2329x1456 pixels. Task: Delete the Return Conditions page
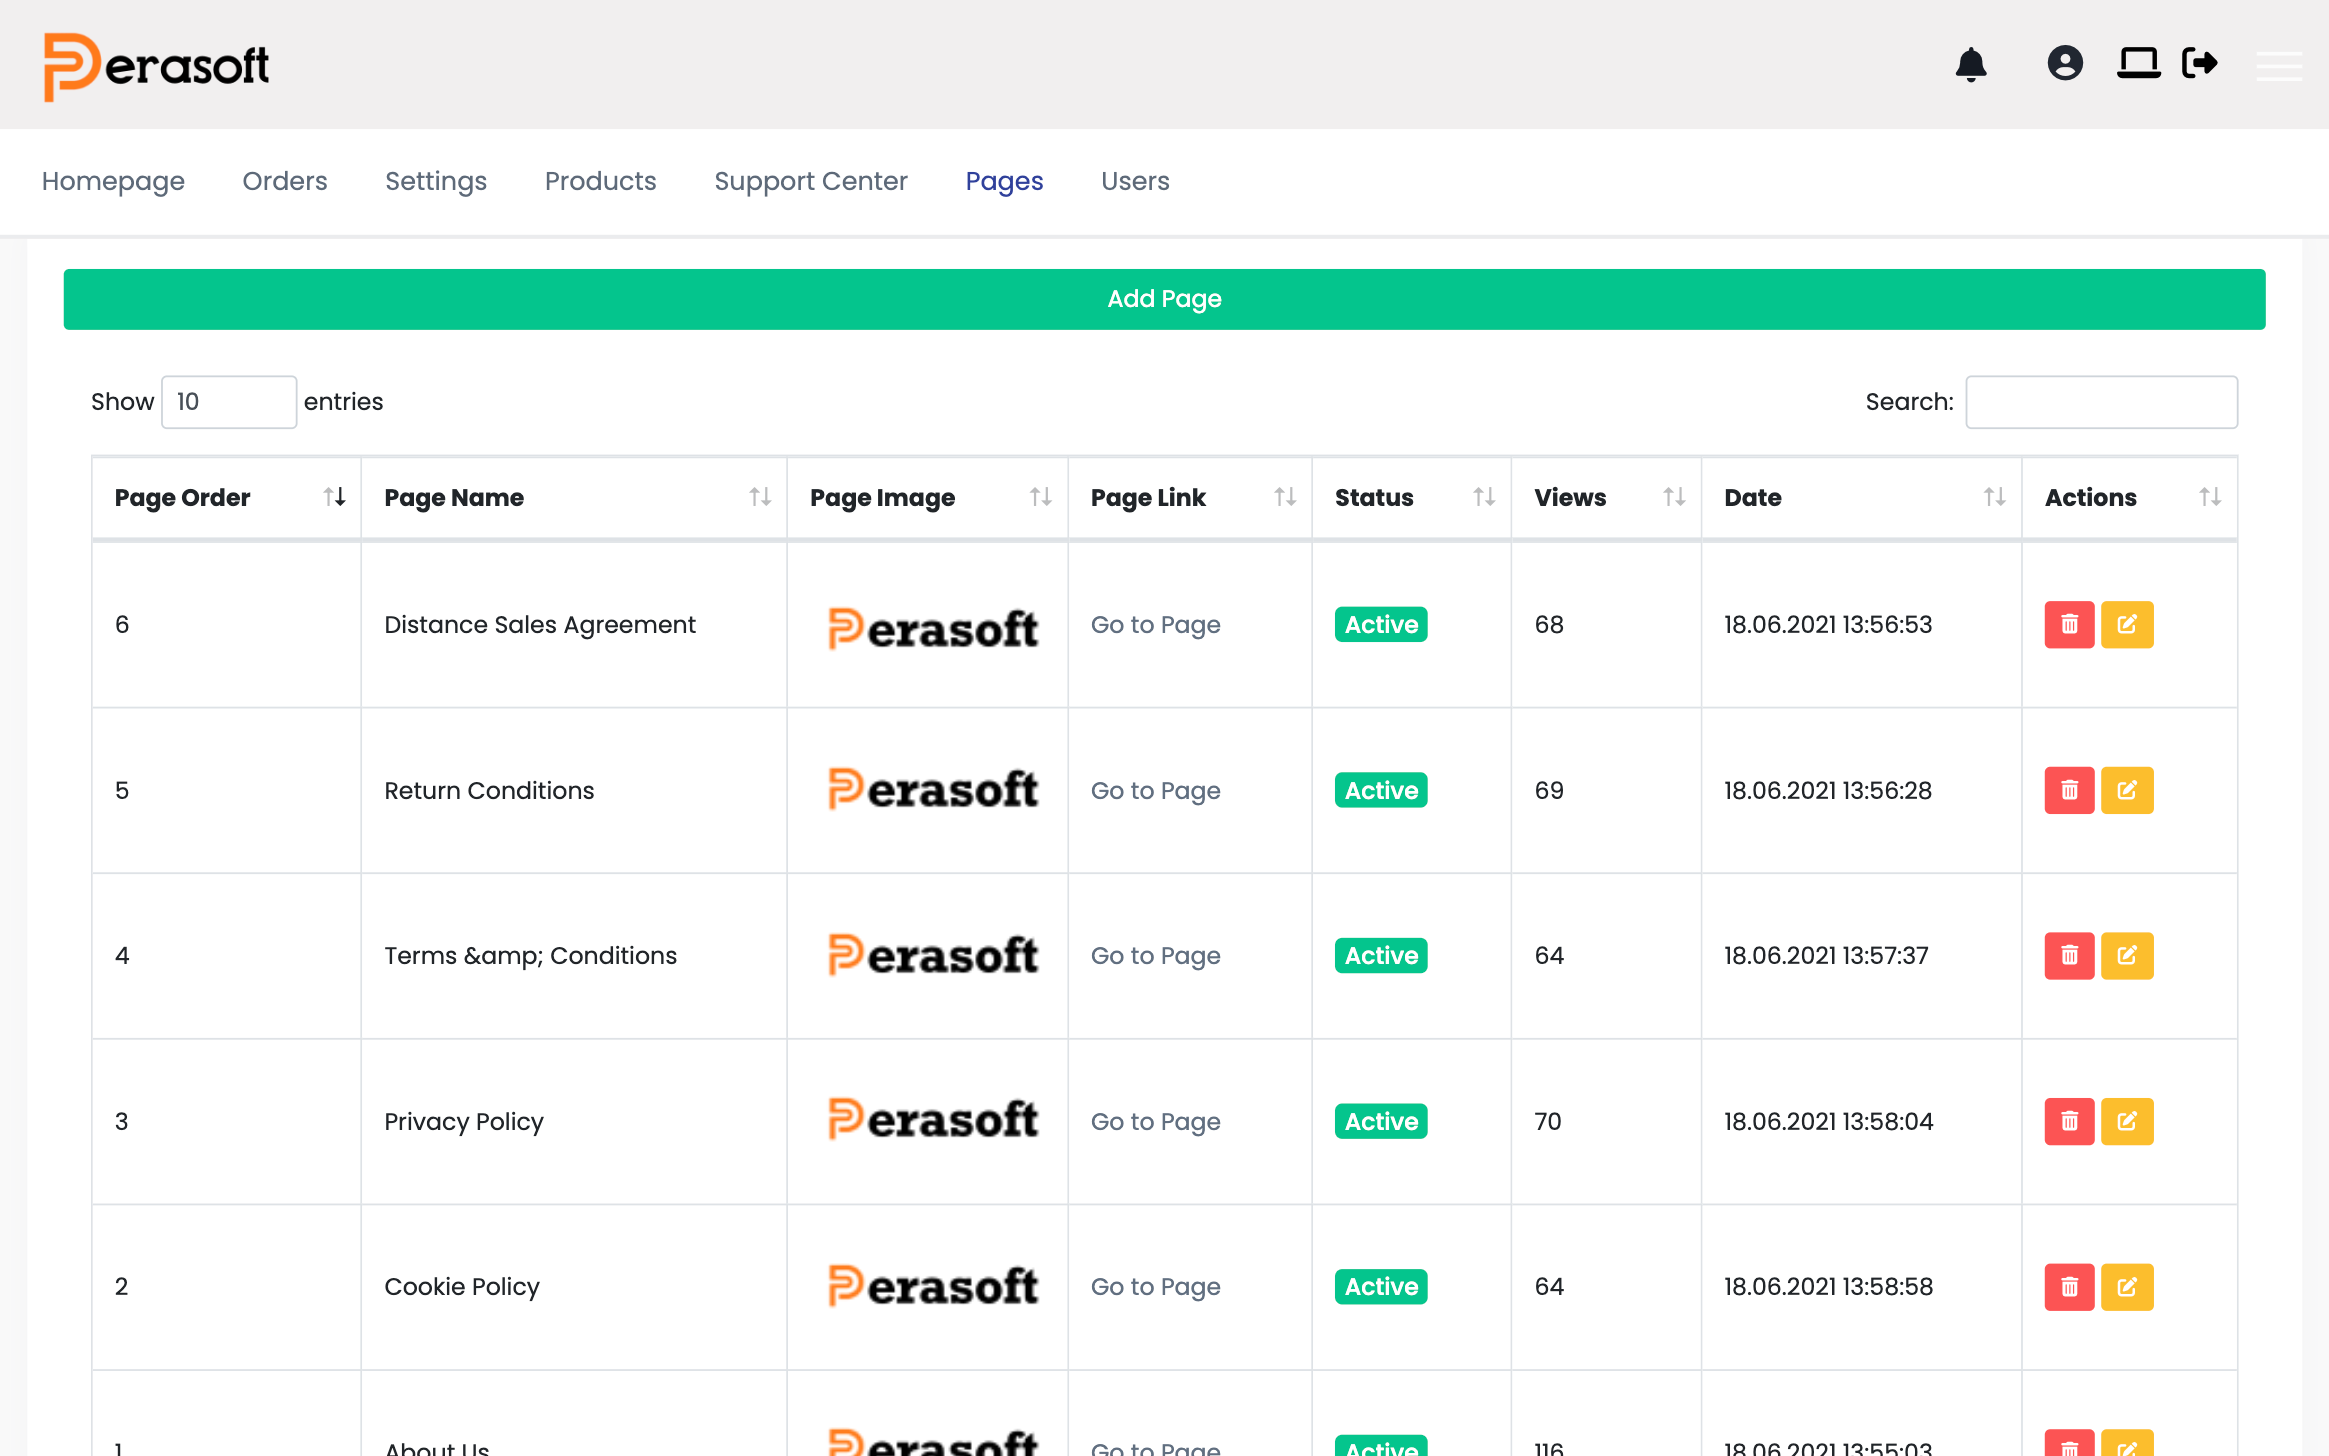(x=2069, y=790)
